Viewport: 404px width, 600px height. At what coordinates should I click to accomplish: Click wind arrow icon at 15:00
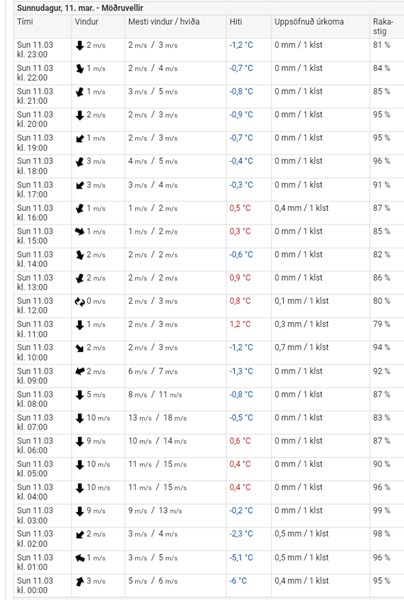click(x=80, y=232)
